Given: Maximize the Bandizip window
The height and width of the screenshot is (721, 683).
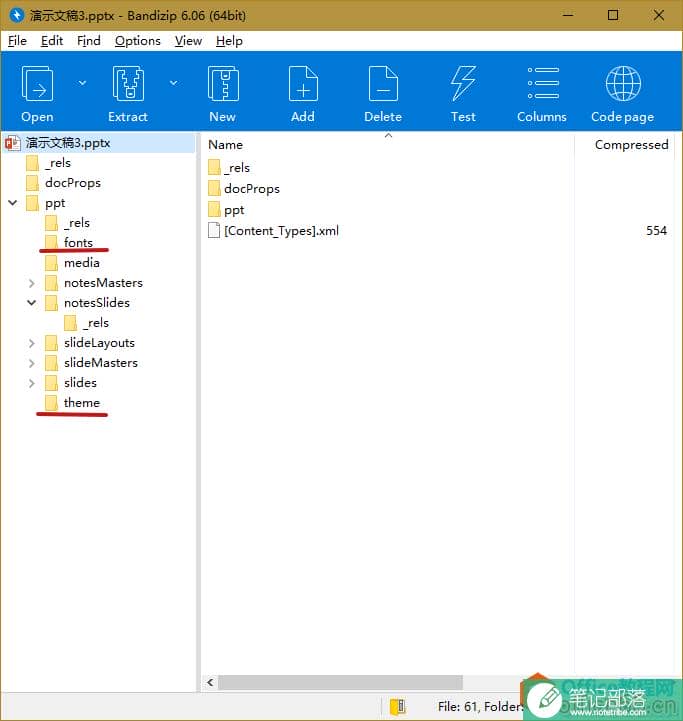Looking at the screenshot, I should (x=613, y=15).
